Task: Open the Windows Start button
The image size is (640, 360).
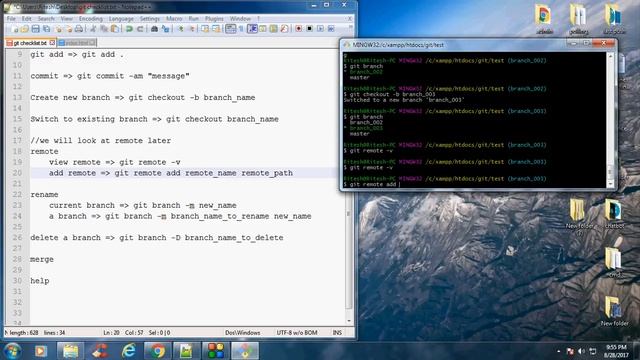Action: tap(13, 351)
